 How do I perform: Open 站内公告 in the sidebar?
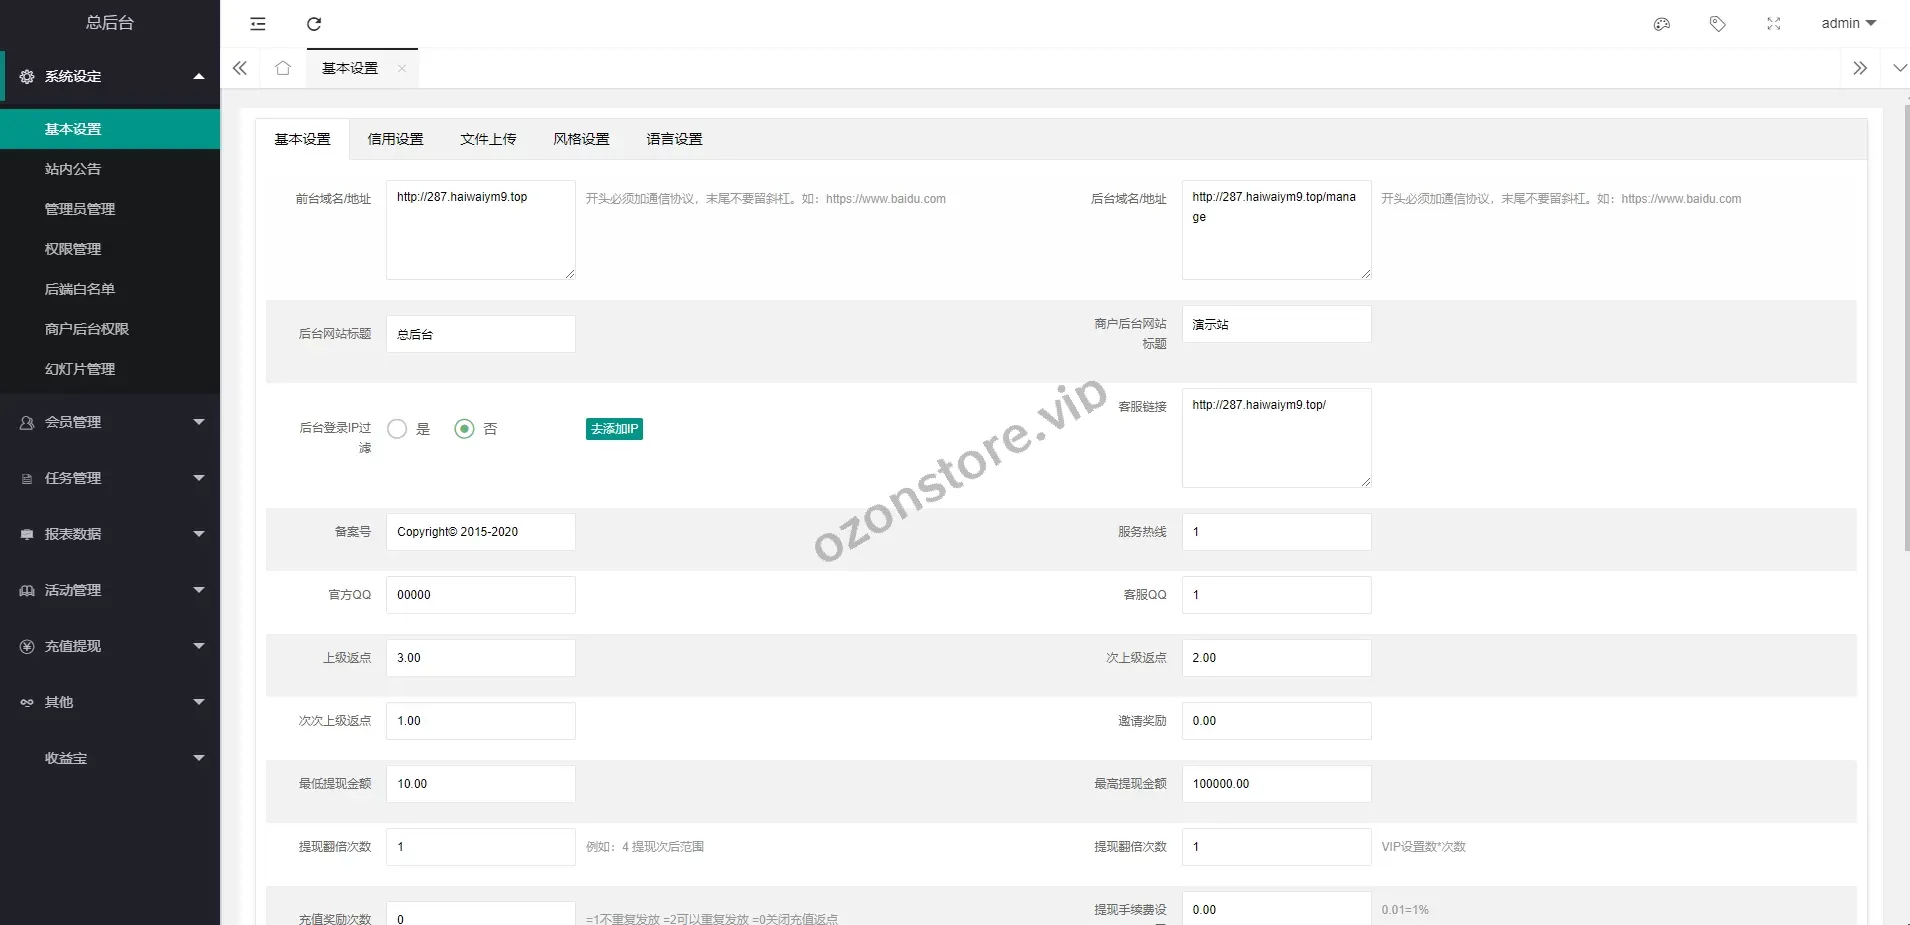[73, 169]
